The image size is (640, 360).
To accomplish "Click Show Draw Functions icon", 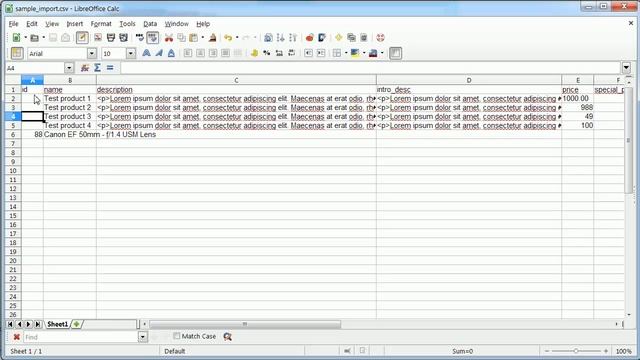I will click(x=322, y=38).
